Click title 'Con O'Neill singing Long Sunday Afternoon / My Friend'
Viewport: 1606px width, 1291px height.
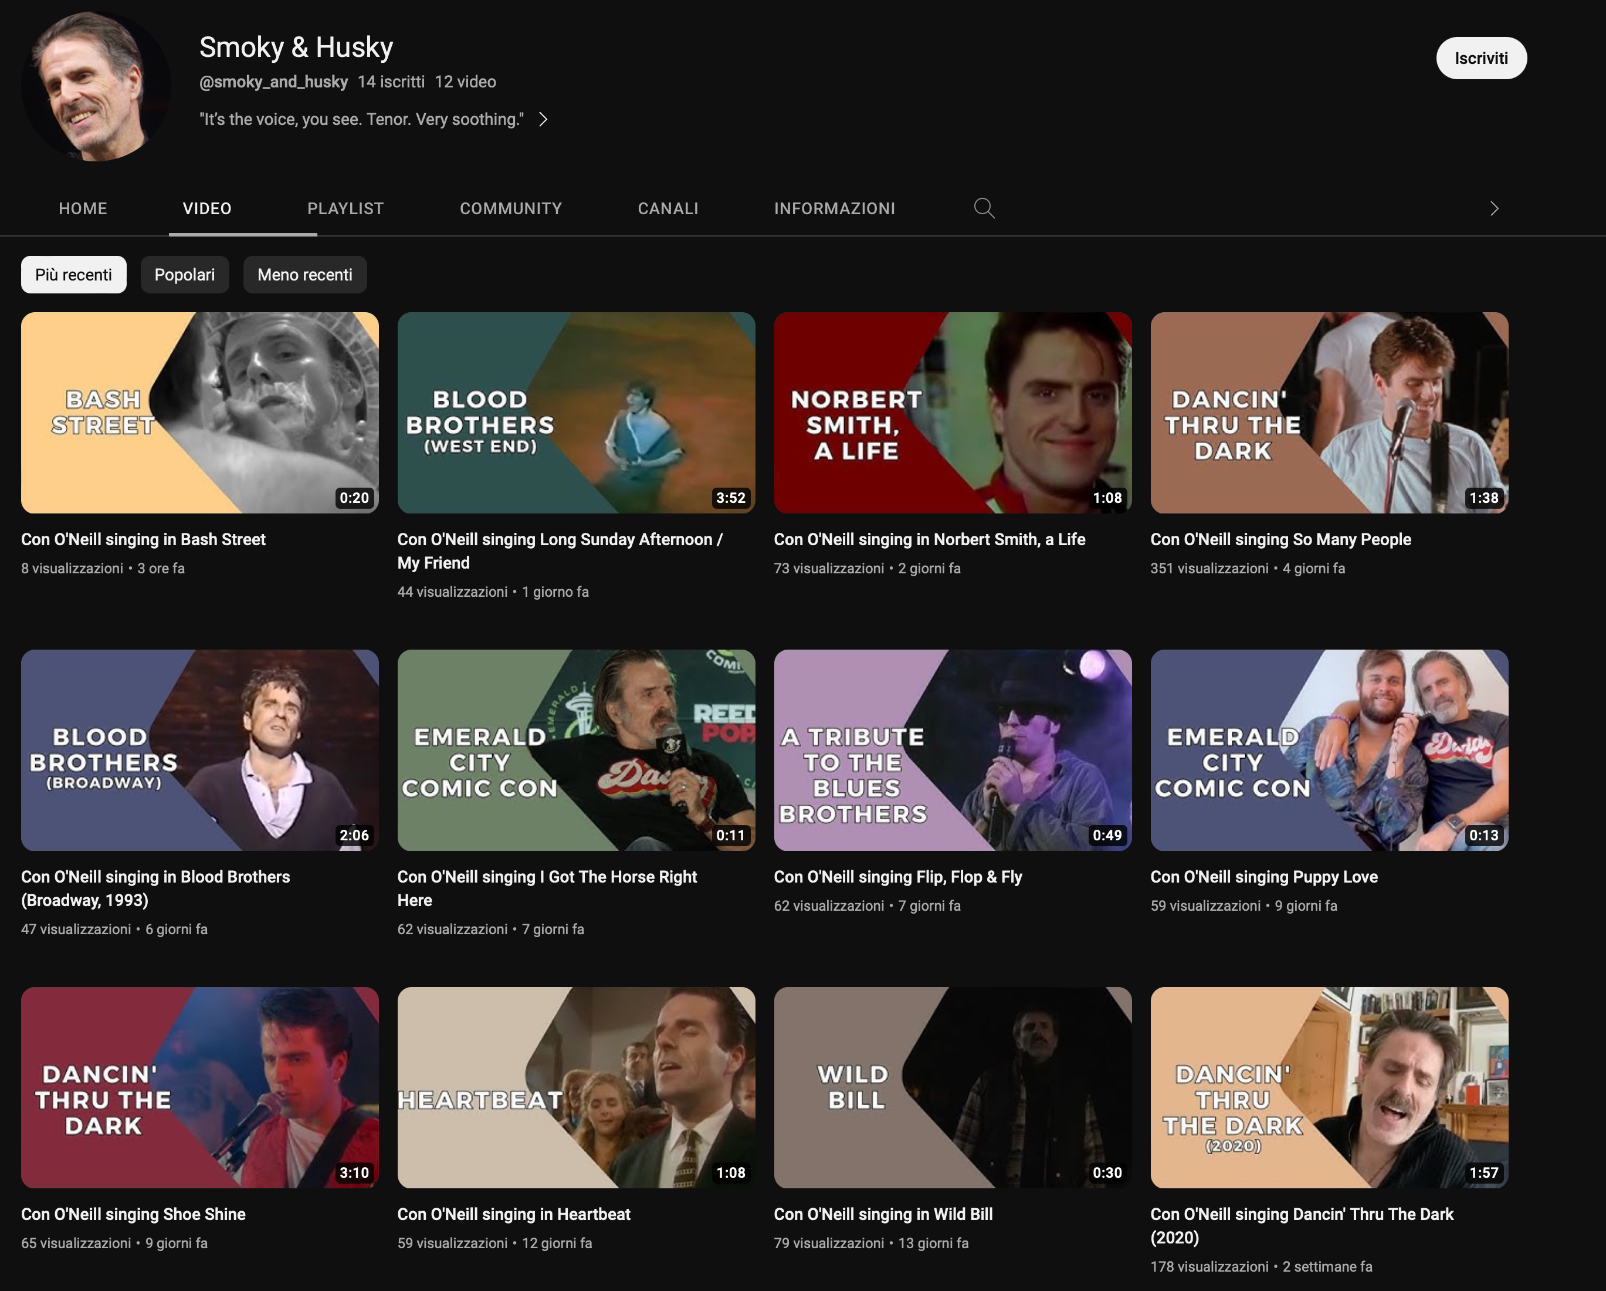(560, 551)
